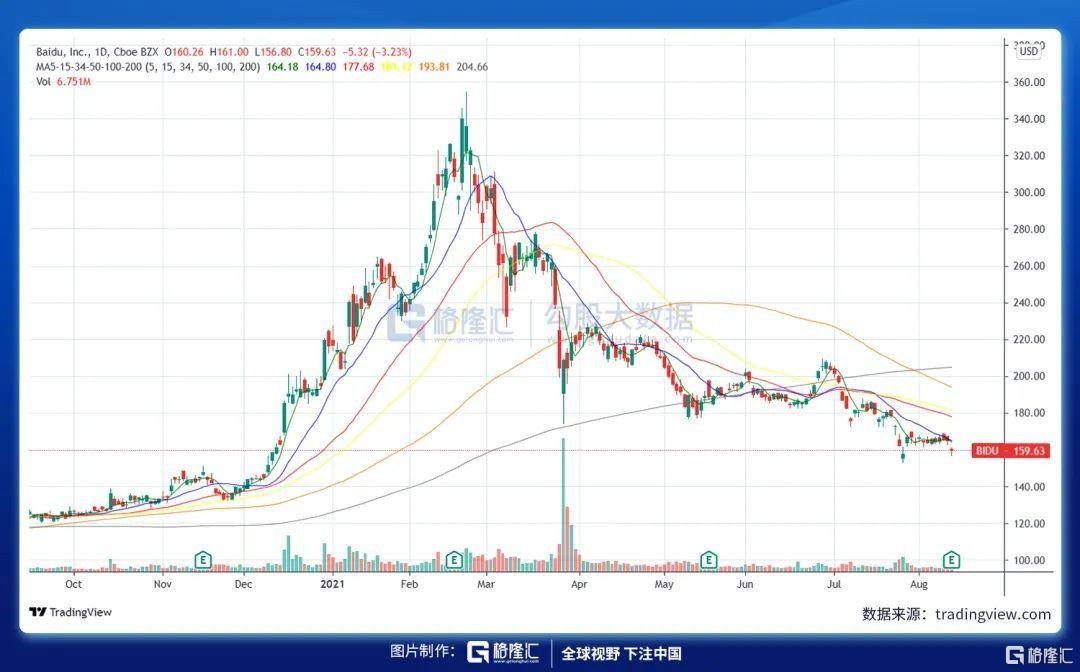The width and height of the screenshot is (1080, 672).
Task: Click the Vol indicator legend
Action: (43, 82)
